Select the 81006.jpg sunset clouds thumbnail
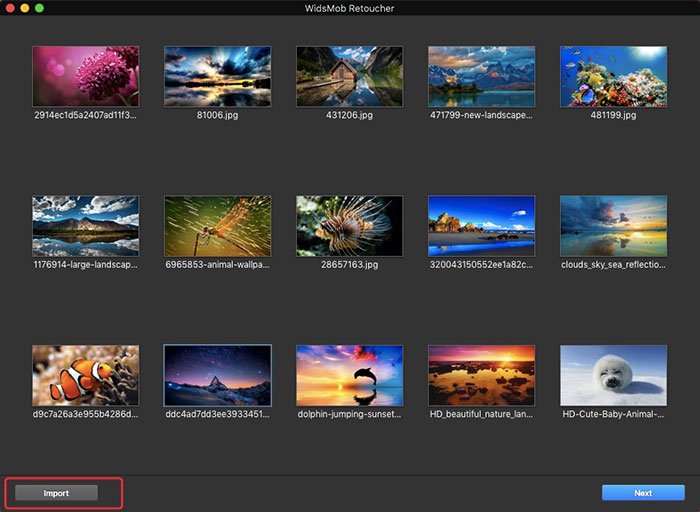Viewport: 700px width, 512px height. click(x=217, y=76)
